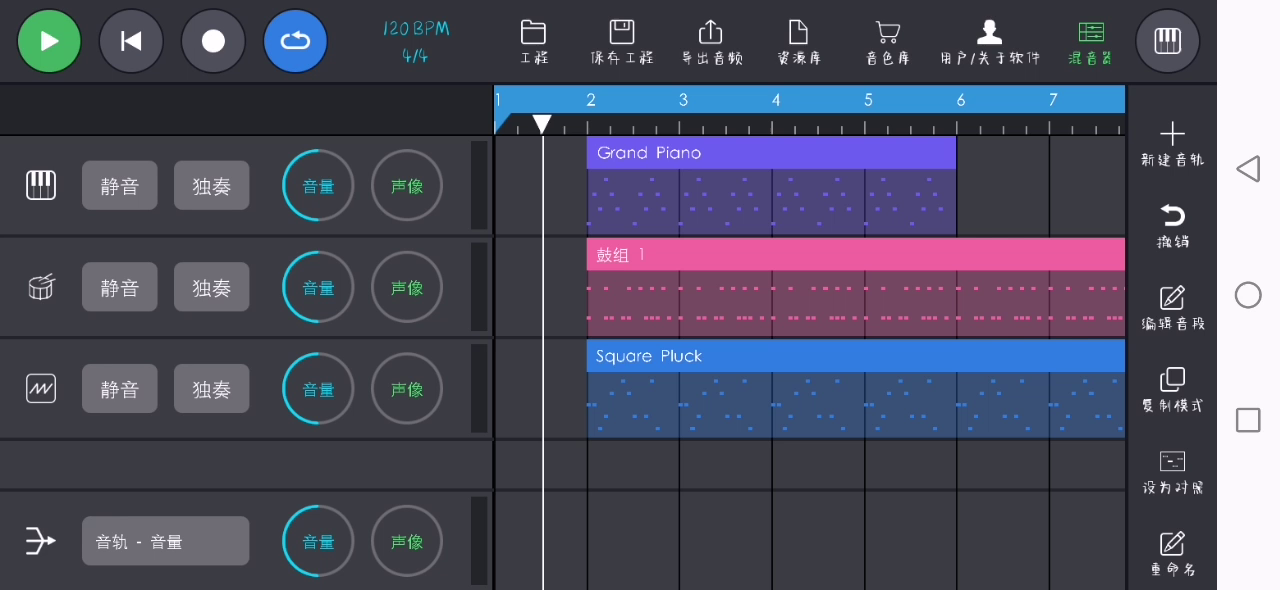Image resolution: width=1280 pixels, height=590 pixels.
Task: Open the sound library cart icon (音色库)
Action: [x=887, y=42]
